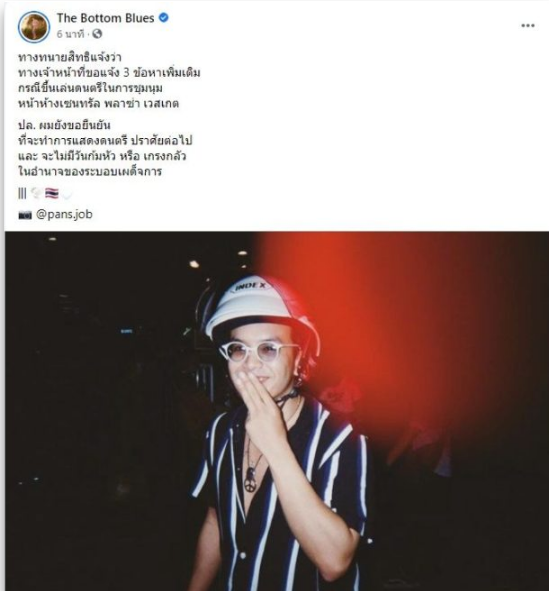Open the three-dot post options menu
Viewport: 549px width, 591px height.
point(528,26)
